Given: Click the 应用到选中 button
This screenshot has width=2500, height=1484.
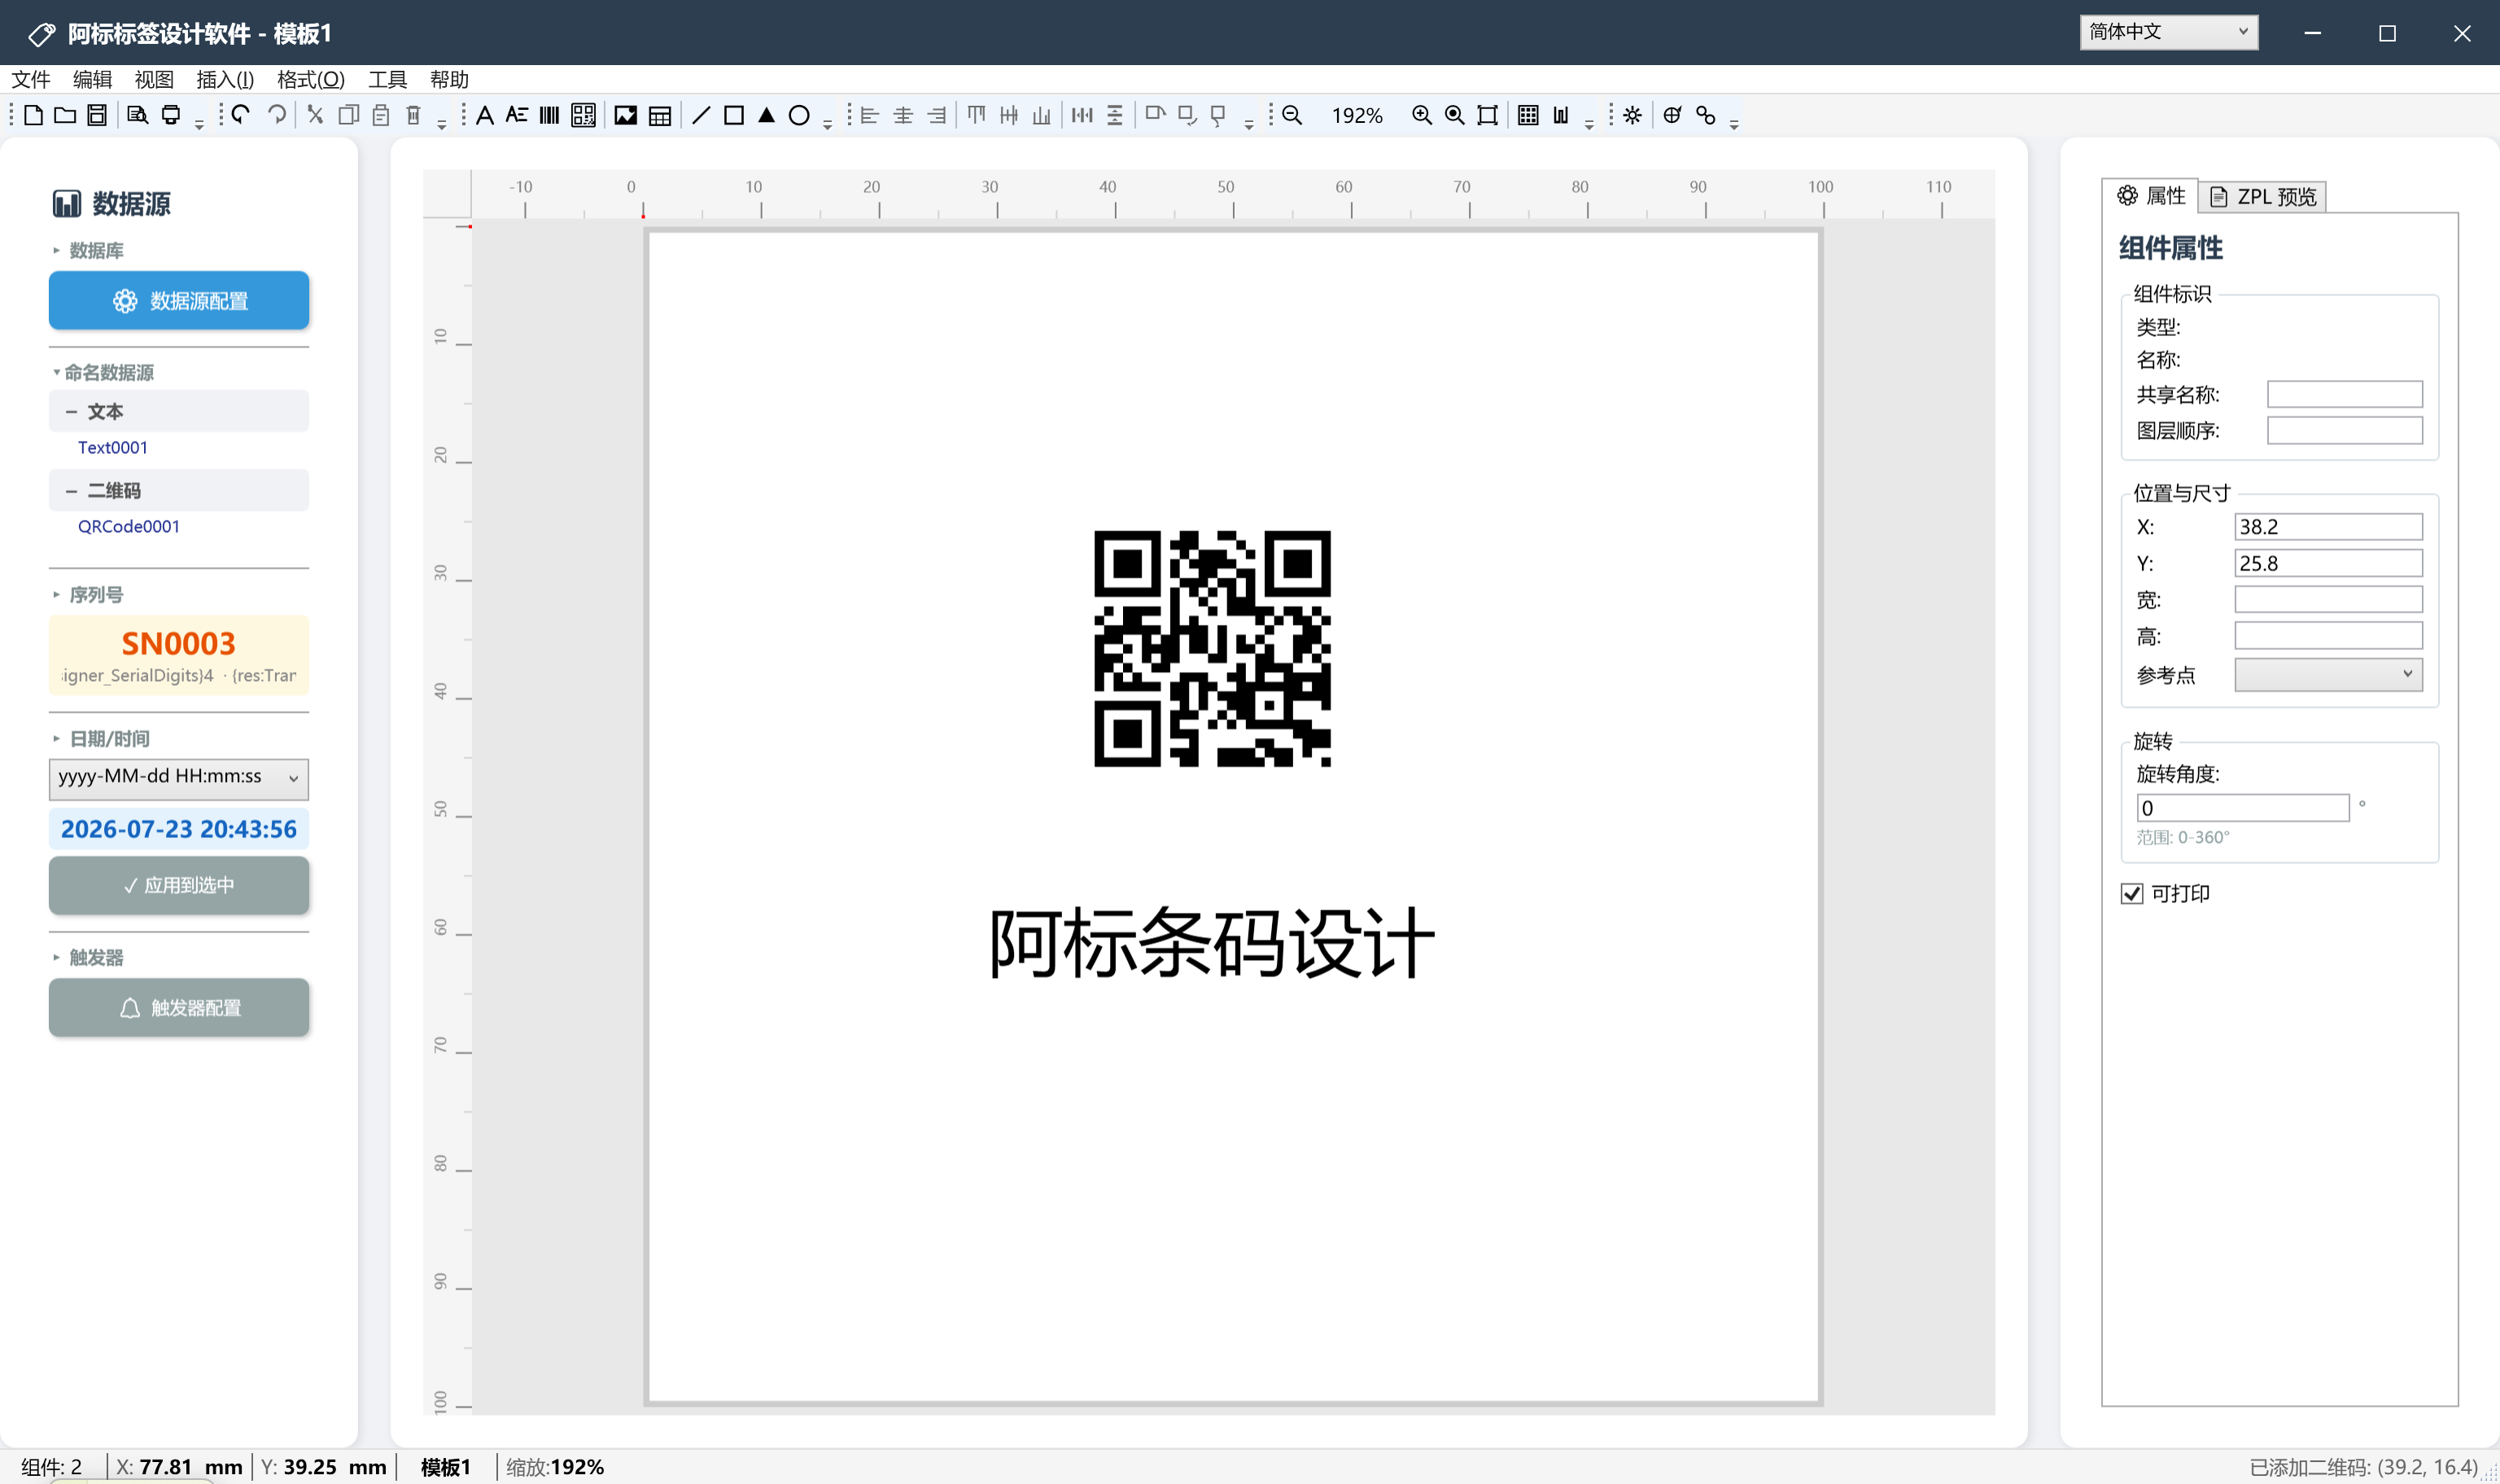Looking at the screenshot, I should (x=179, y=885).
